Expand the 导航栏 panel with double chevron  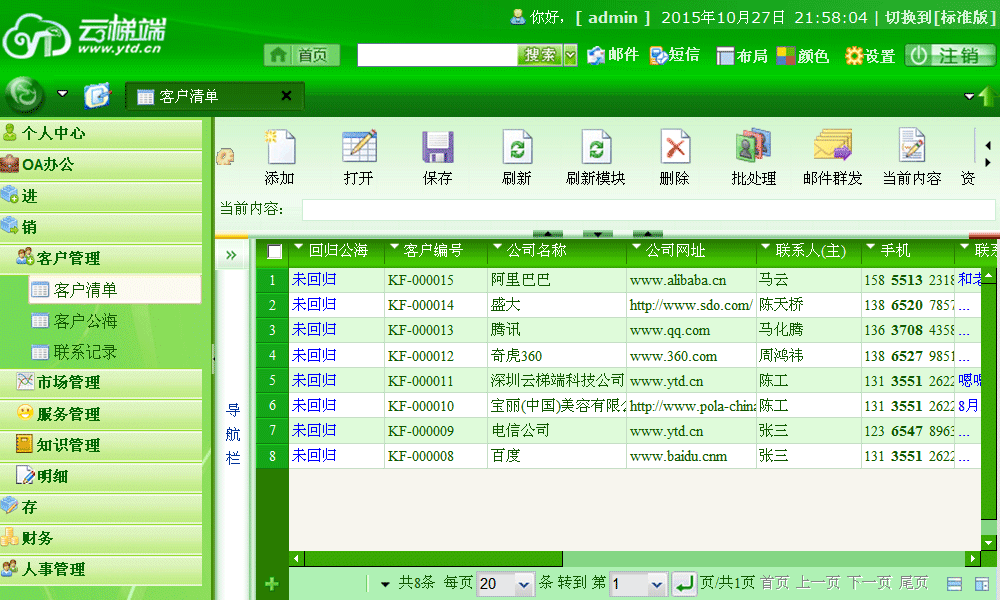coord(231,256)
